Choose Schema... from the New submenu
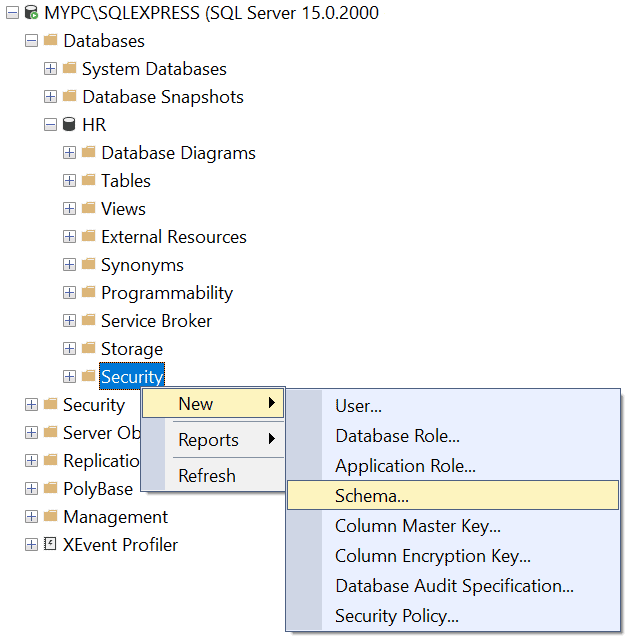This screenshot has height=640, width=632. tap(372, 495)
